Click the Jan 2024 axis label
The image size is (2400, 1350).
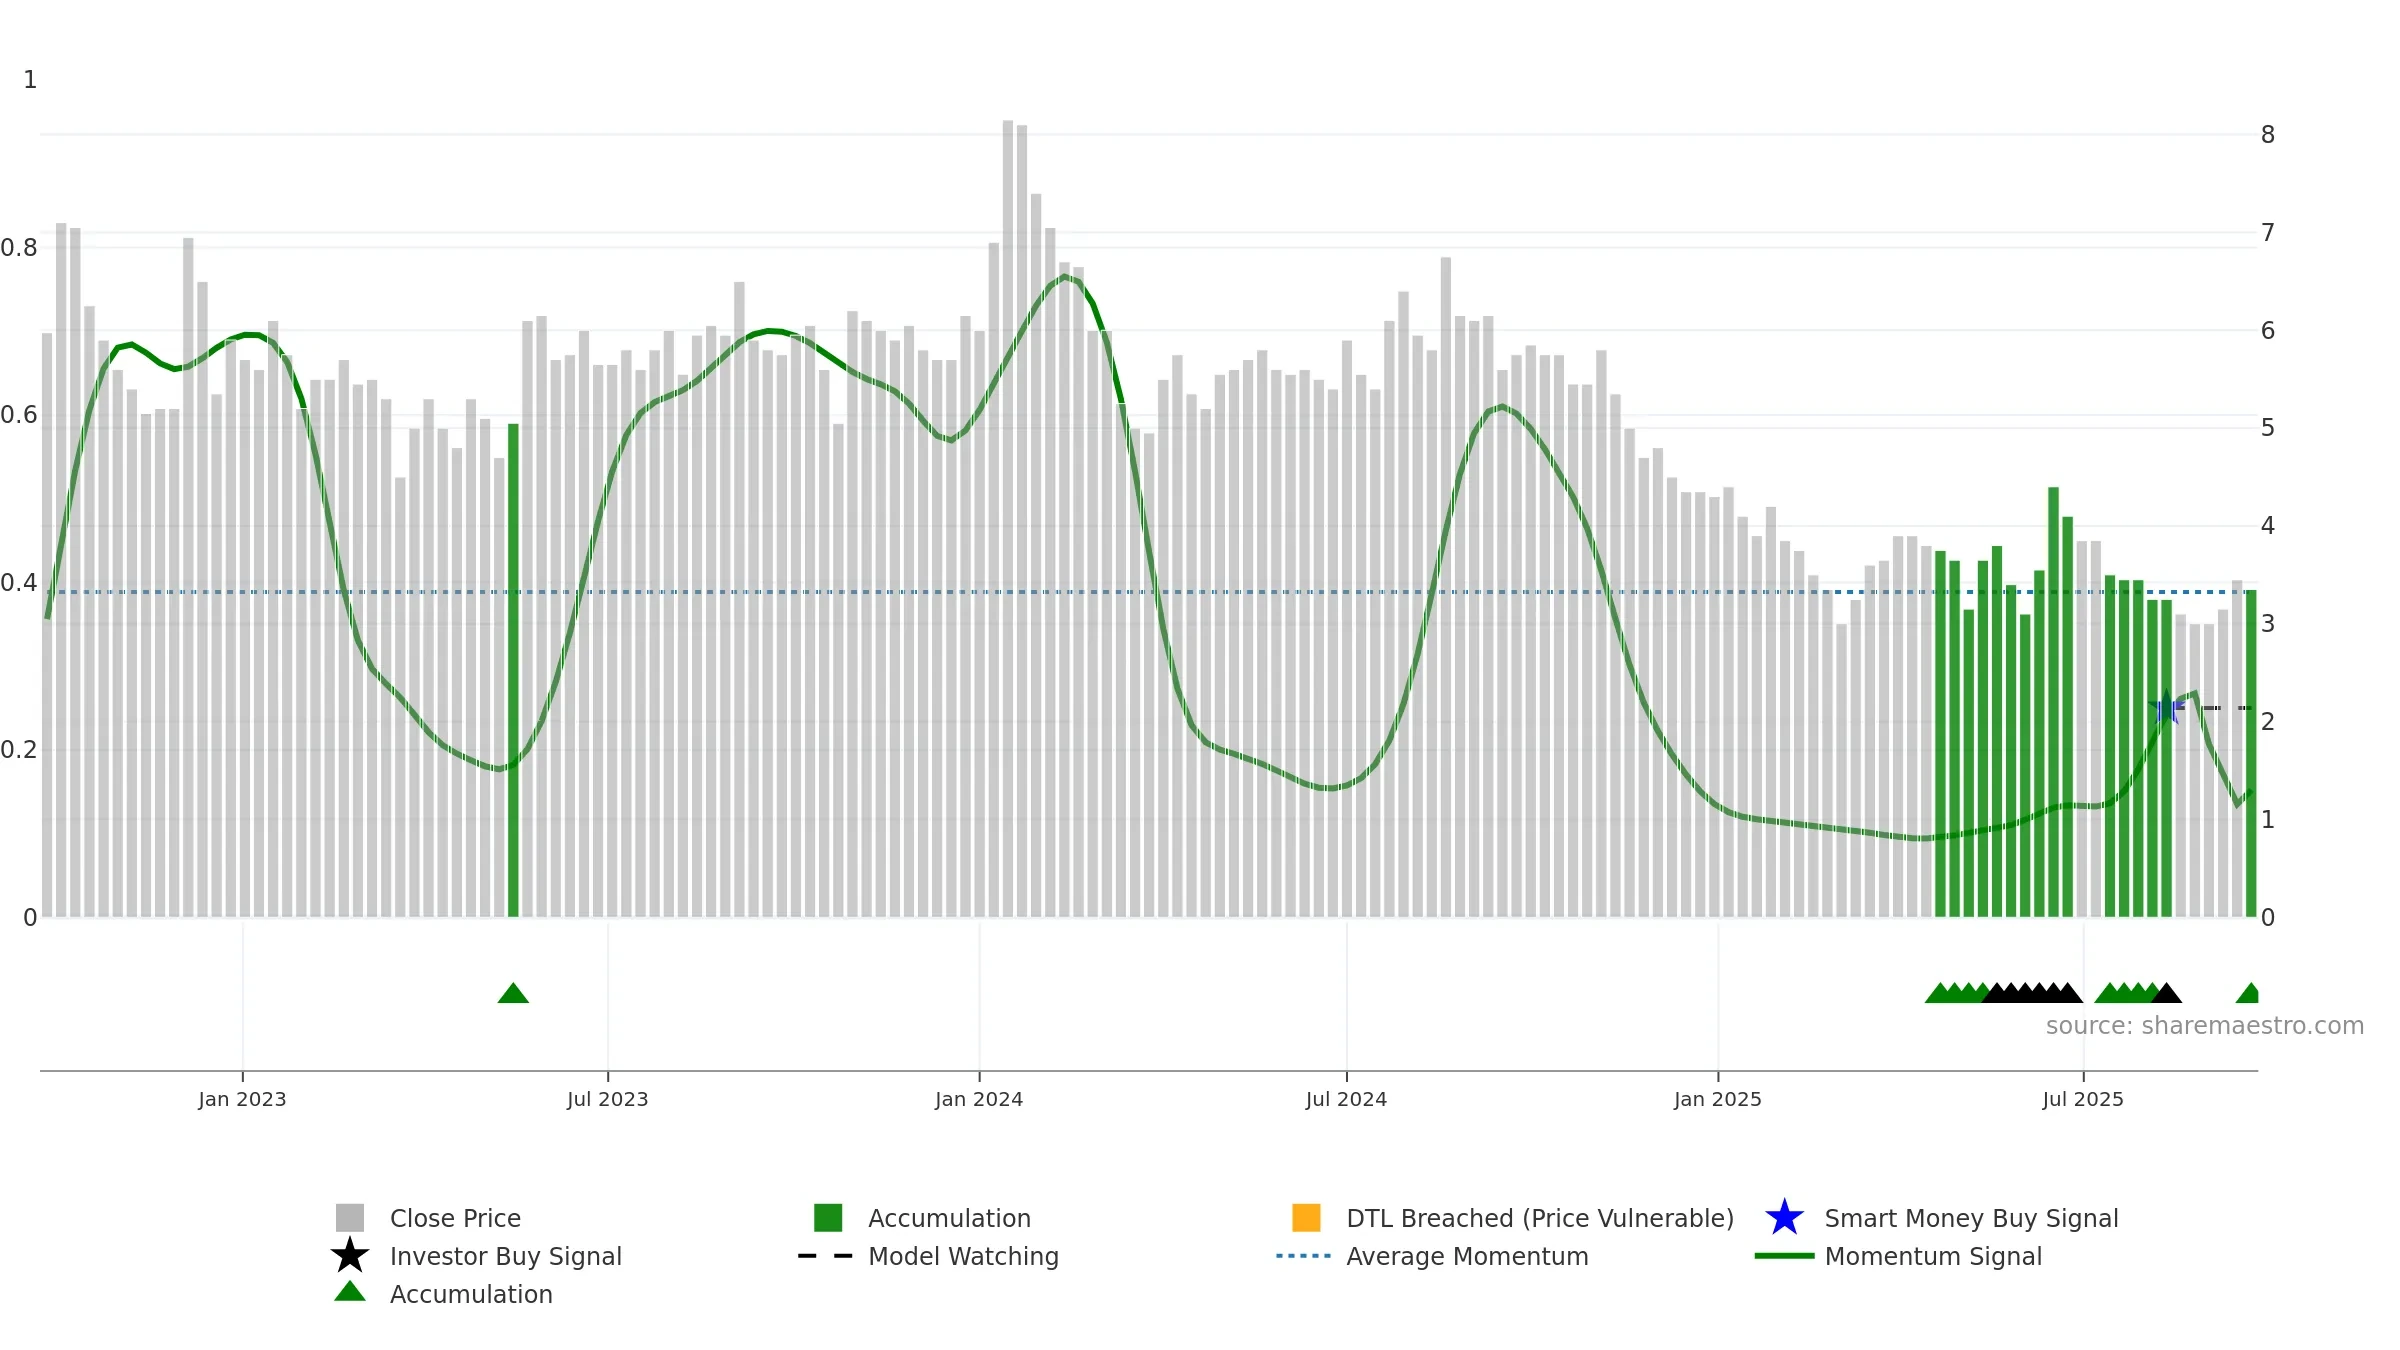tap(978, 1099)
